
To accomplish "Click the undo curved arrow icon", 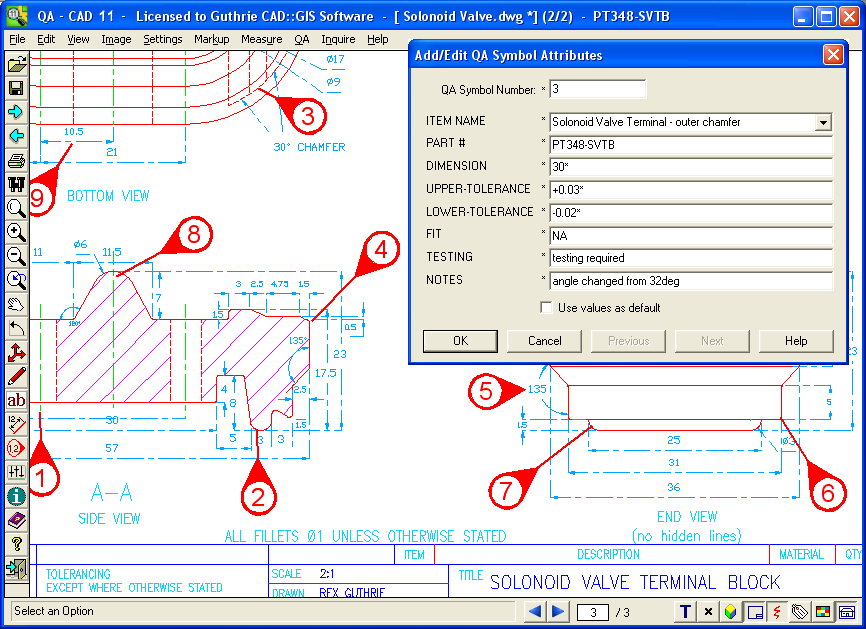I will point(17,328).
